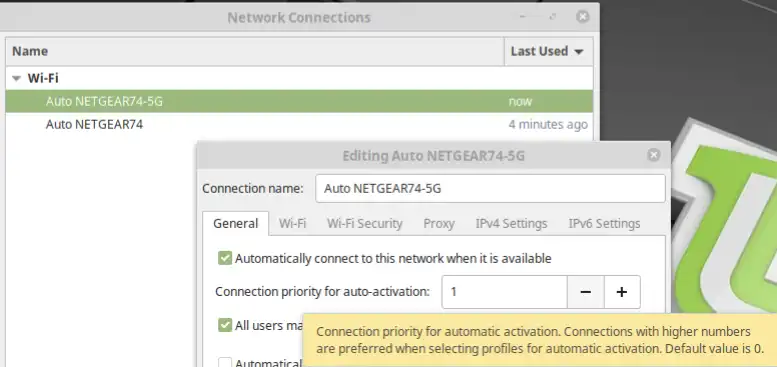Select the Auto NETGEAR74-5G connection row

(299, 102)
